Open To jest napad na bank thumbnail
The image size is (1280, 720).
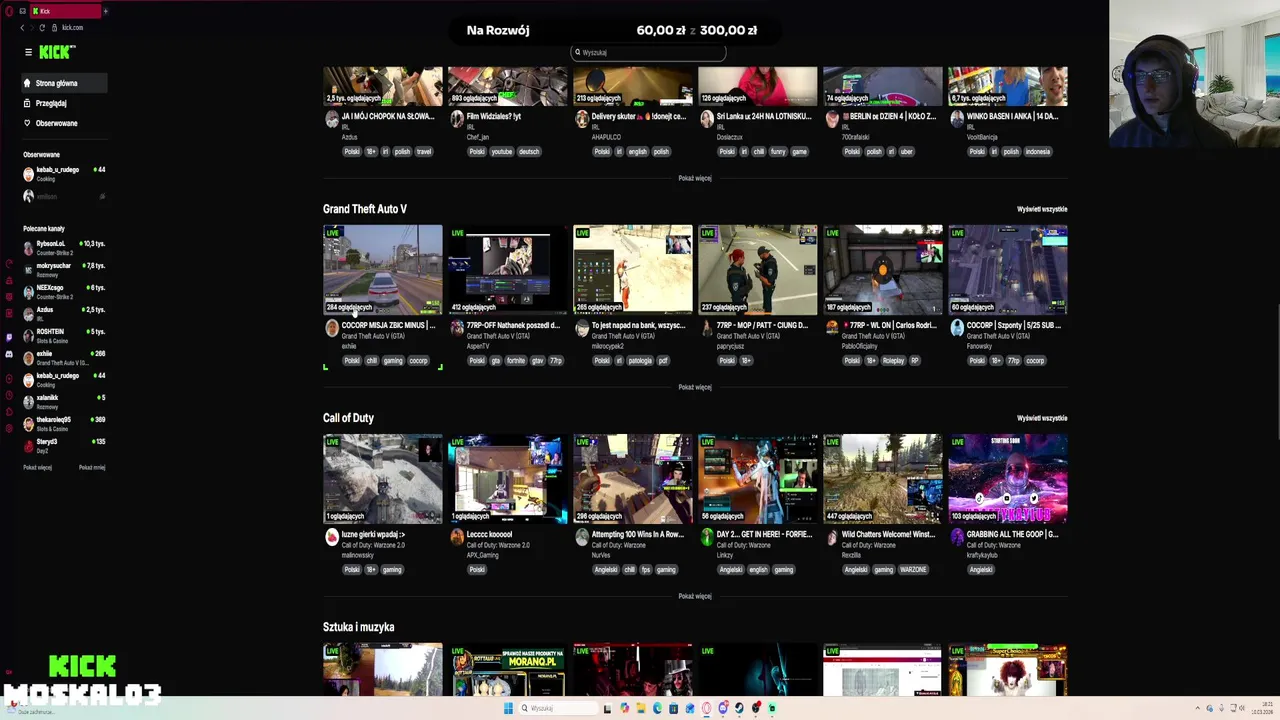point(632,270)
